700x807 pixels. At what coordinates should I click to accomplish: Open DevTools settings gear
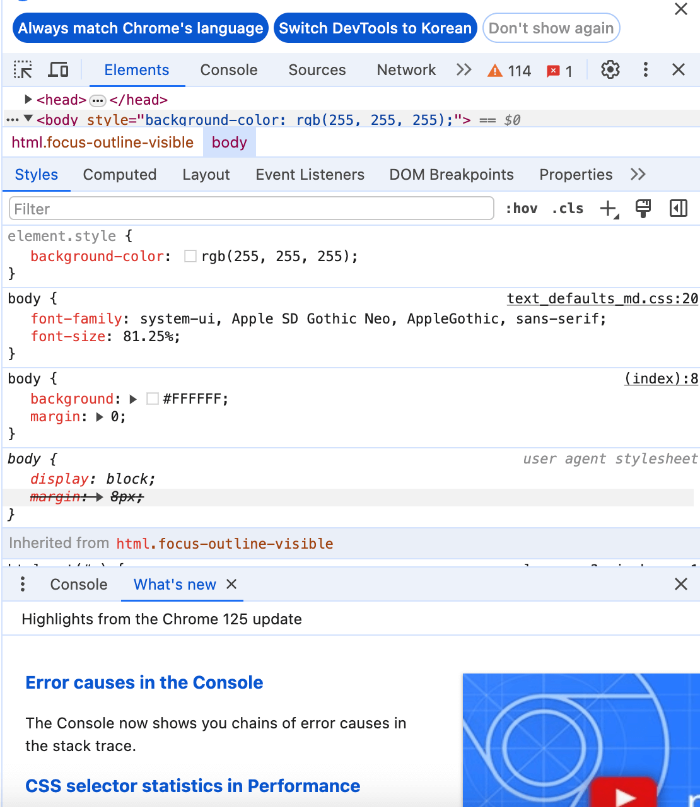click(610, 69)
